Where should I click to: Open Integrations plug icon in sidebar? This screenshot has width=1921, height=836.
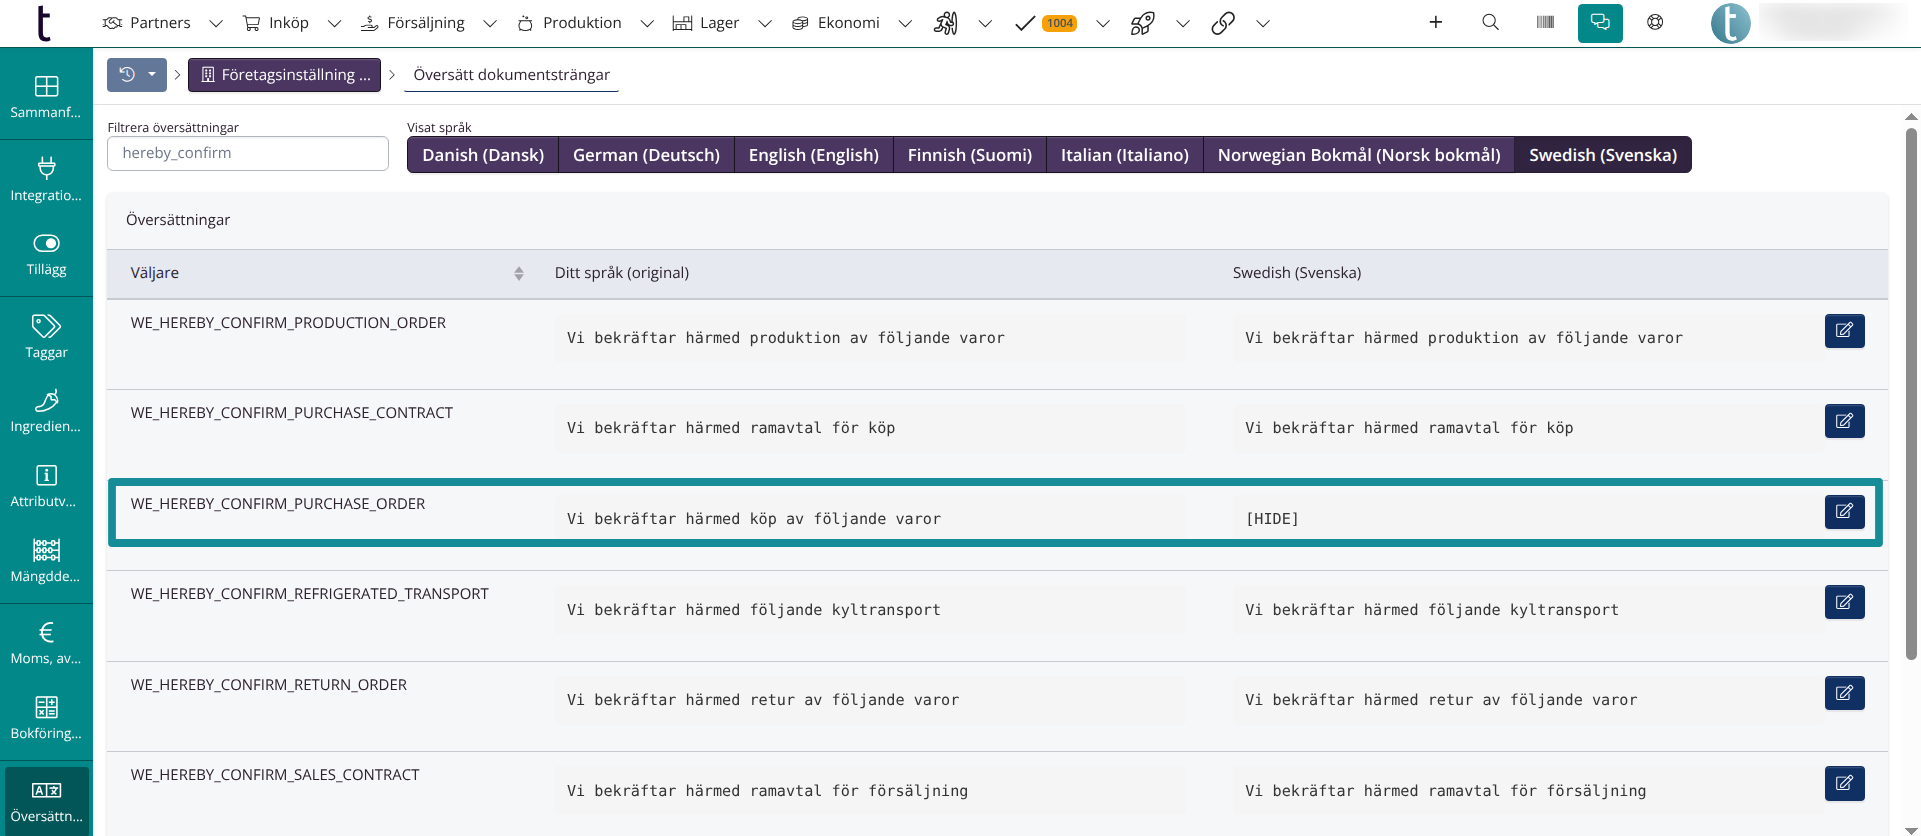[x=46, y=178]
